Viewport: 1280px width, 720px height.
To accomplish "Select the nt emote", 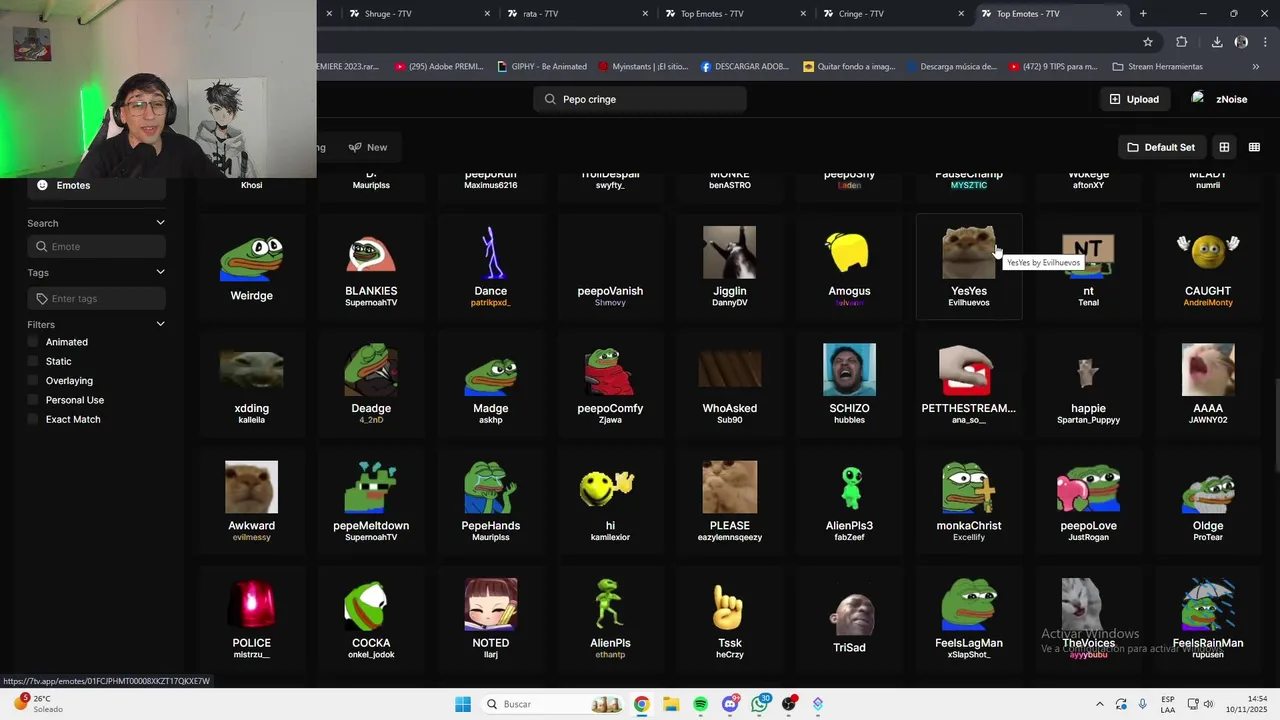I will point(1088,266).
